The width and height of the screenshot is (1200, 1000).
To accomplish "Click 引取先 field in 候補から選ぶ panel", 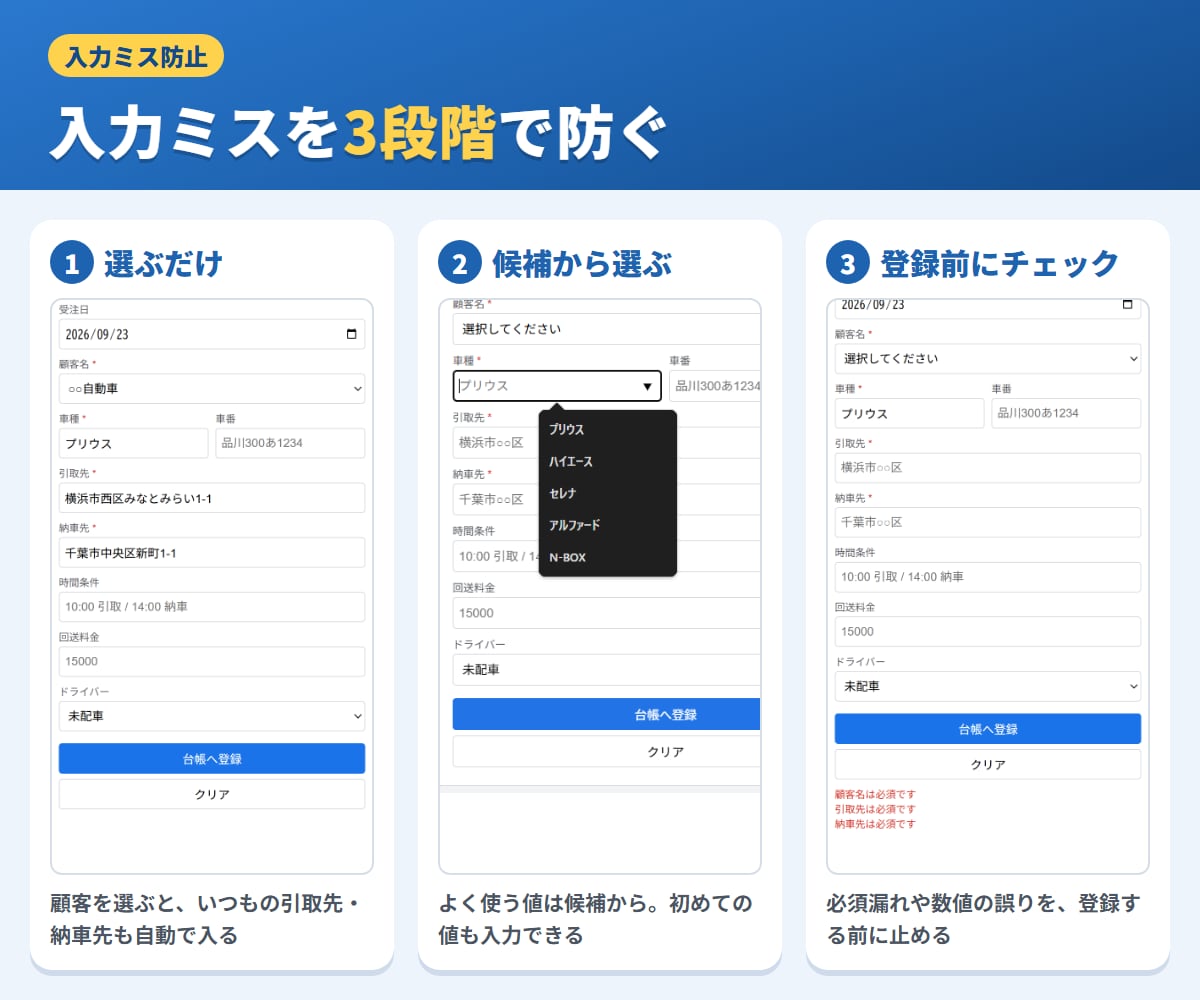I will click(495, 443).
